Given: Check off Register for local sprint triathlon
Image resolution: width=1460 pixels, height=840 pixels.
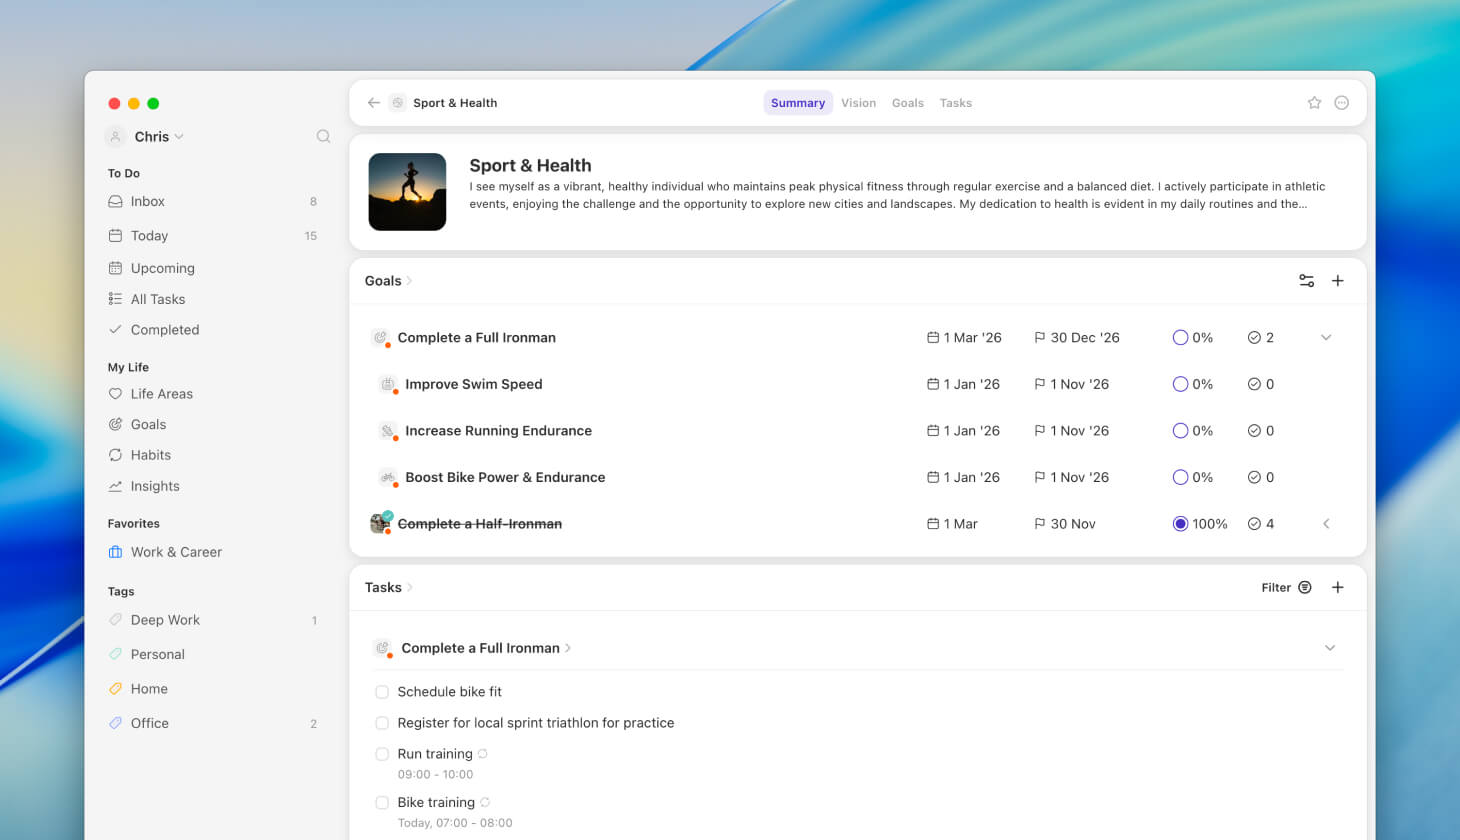Looking at the screenshot, I should pos(382,723).
